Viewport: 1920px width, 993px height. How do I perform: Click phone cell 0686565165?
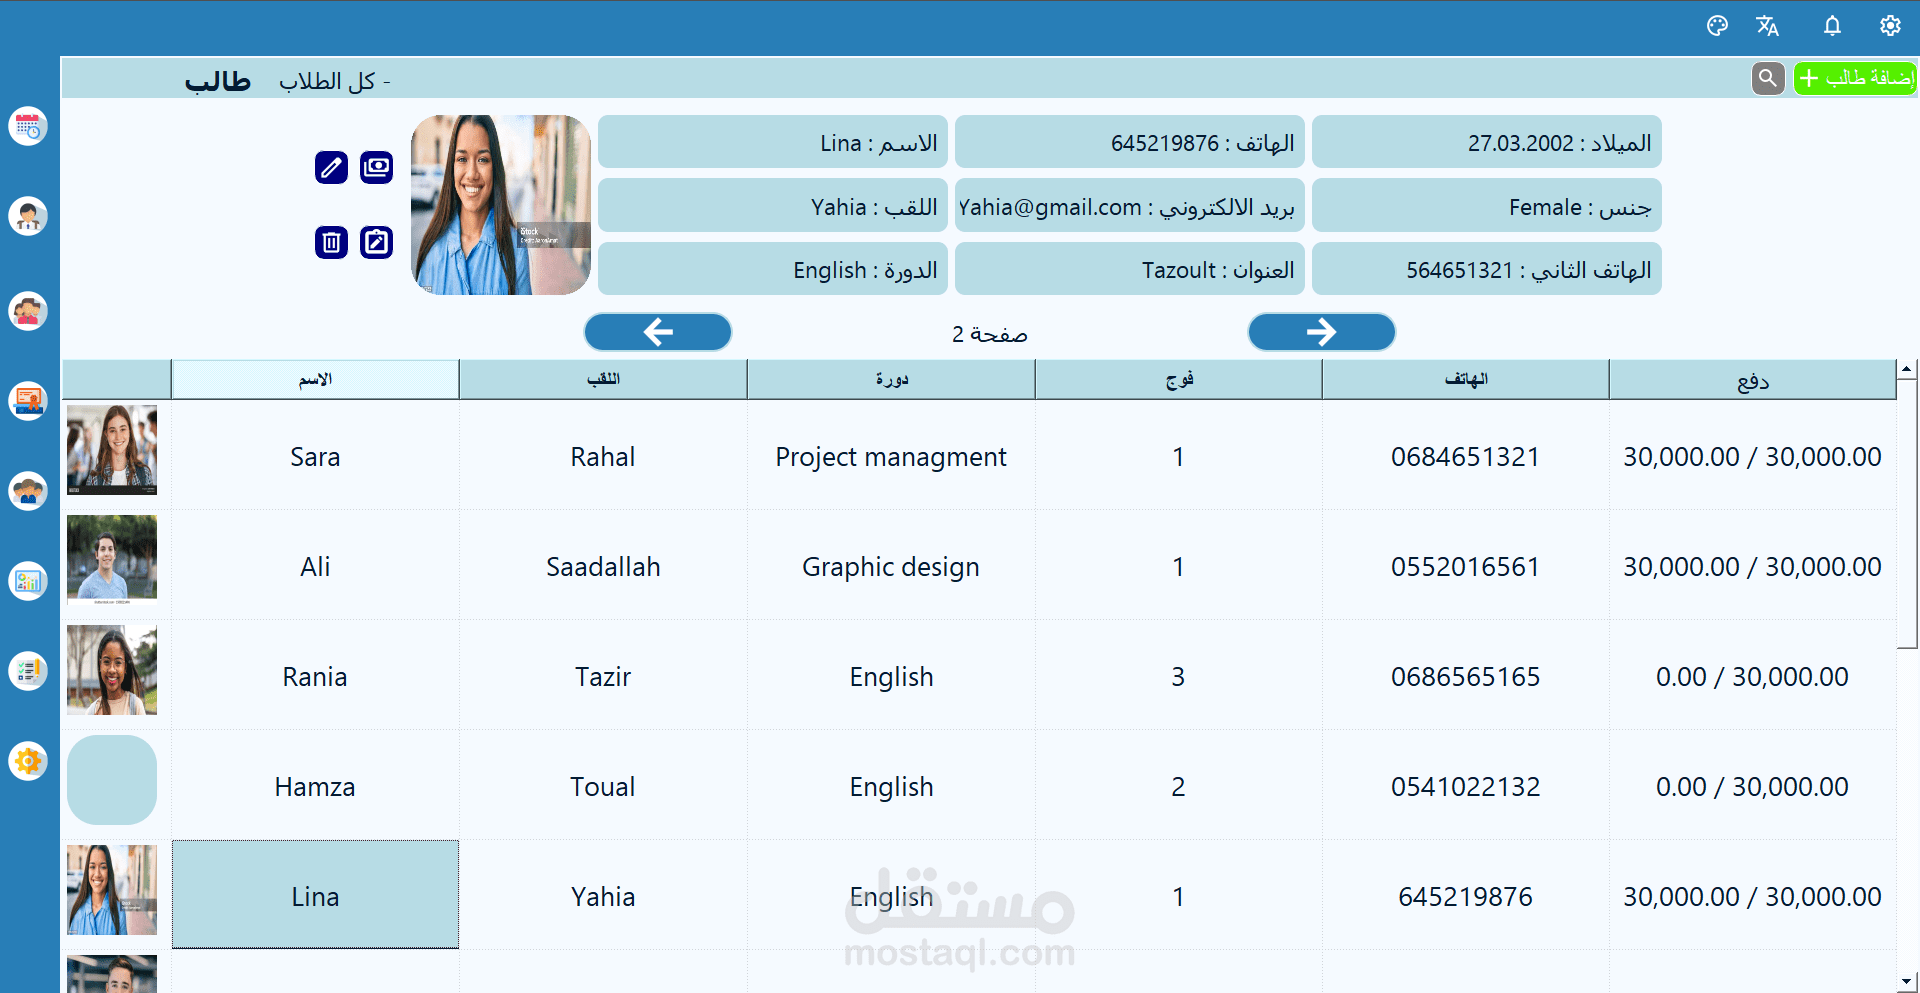pos(1466,676)
